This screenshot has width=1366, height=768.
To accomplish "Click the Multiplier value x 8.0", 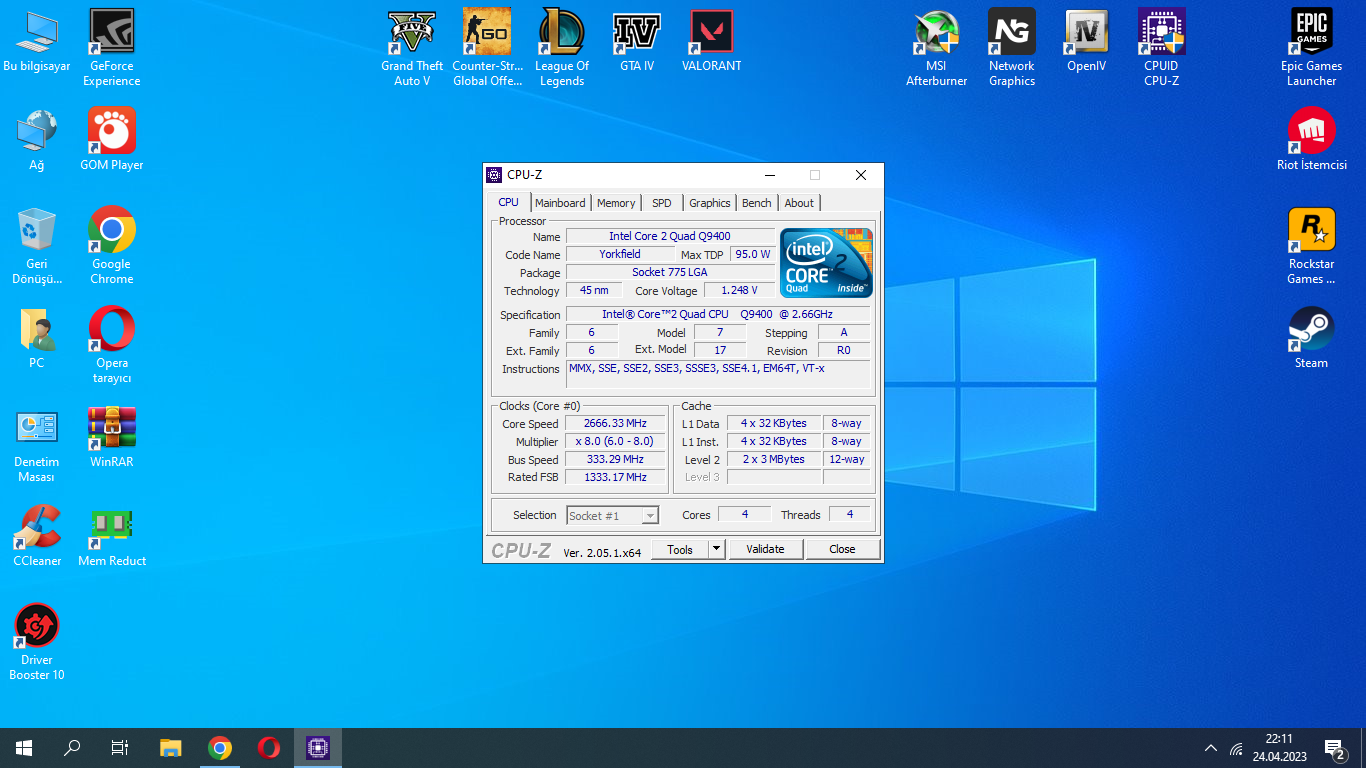I will 615,441.
